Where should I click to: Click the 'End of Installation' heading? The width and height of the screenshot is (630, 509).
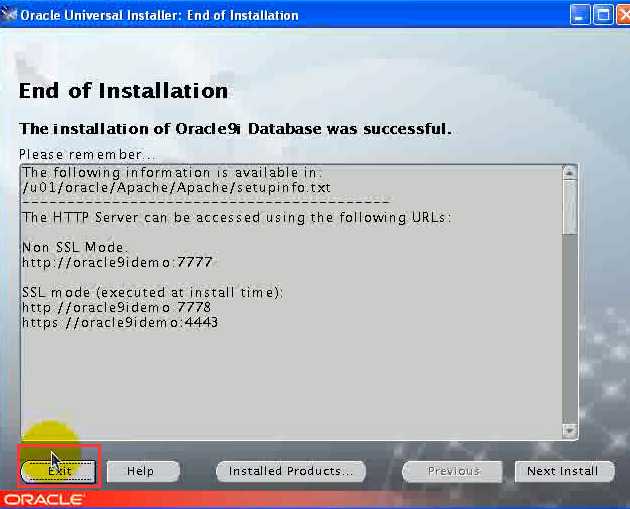[x=123, y=91]
